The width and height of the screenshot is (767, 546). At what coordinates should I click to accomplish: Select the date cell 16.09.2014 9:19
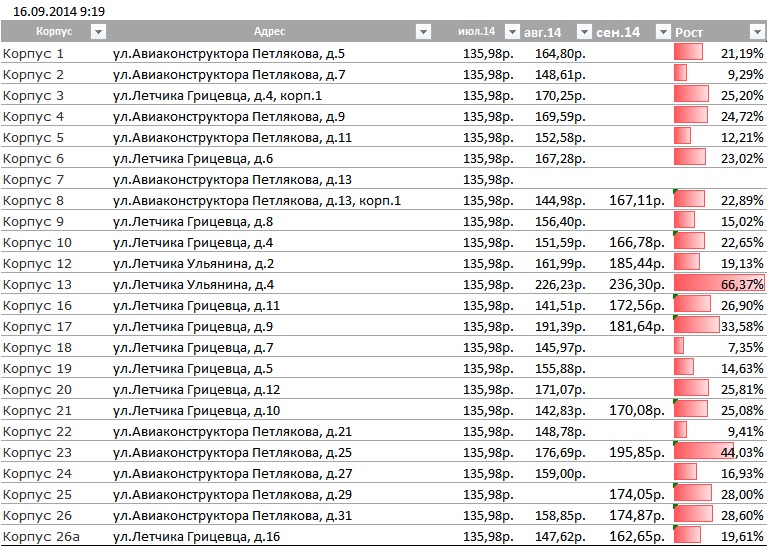59,11
